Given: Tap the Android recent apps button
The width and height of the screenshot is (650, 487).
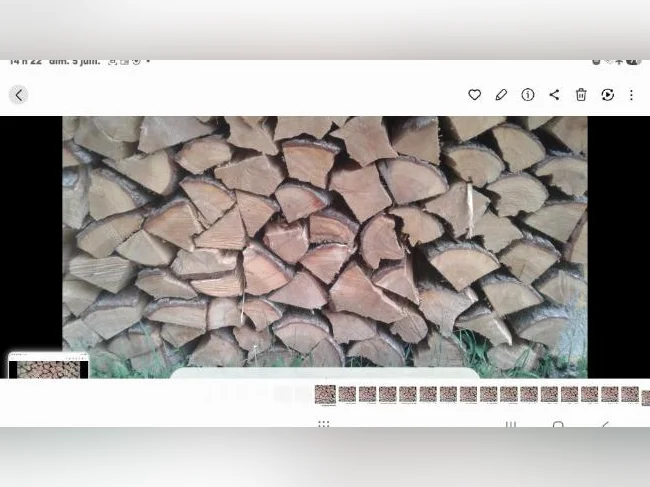Looking at the screenshot, I should coord(511,424).
